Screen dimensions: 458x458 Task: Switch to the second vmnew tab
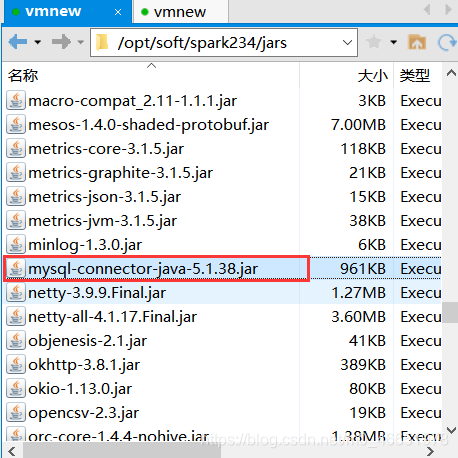click(x=180, y=12)
